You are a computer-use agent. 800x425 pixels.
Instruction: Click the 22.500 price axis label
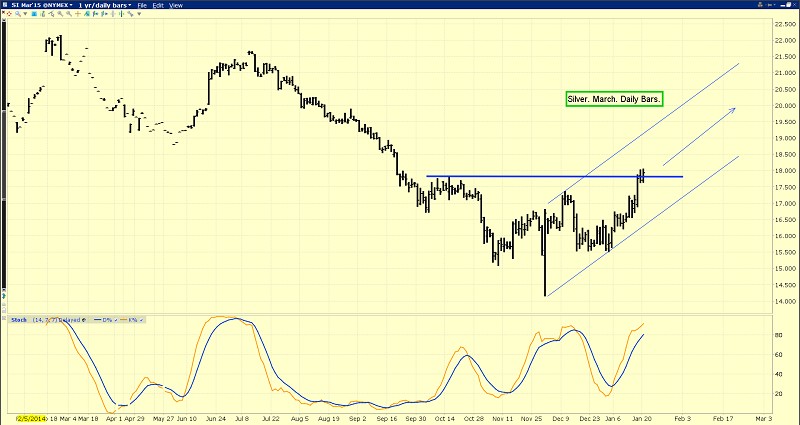coord(785,24)
